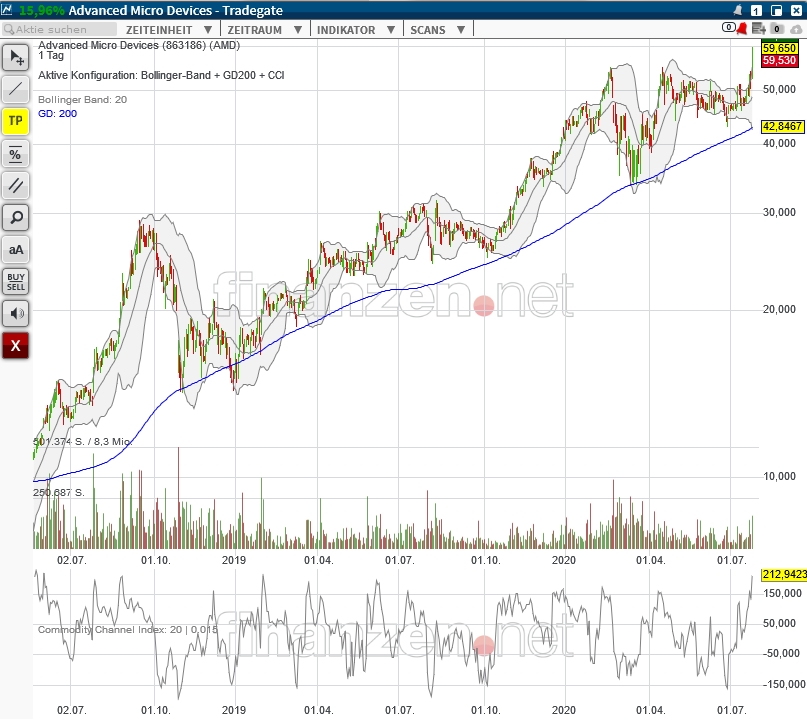Activate the magnifier zoom tool

(x=15, y=218)
